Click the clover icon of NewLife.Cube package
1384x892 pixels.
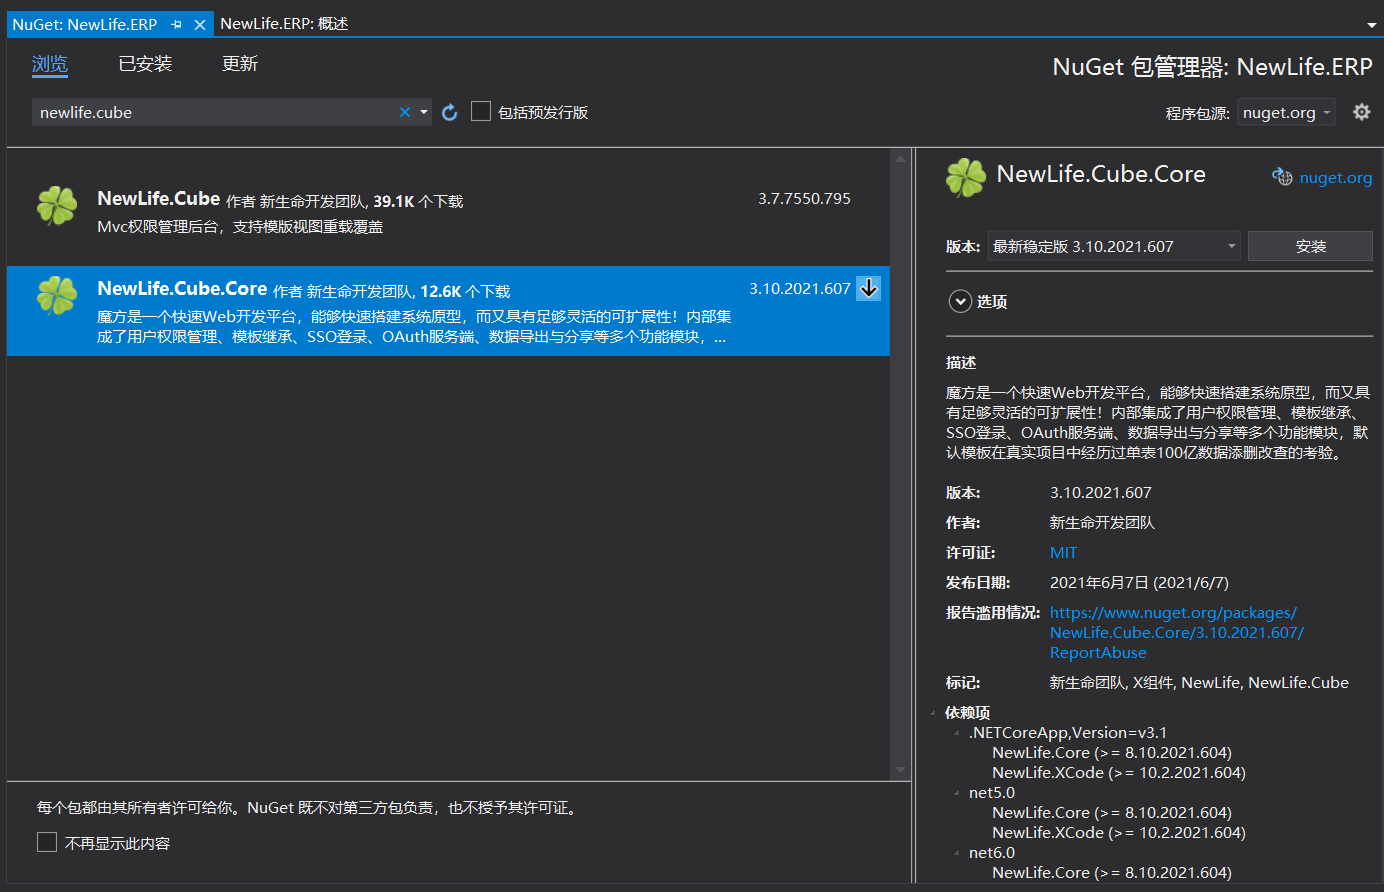tap(57, 206)
